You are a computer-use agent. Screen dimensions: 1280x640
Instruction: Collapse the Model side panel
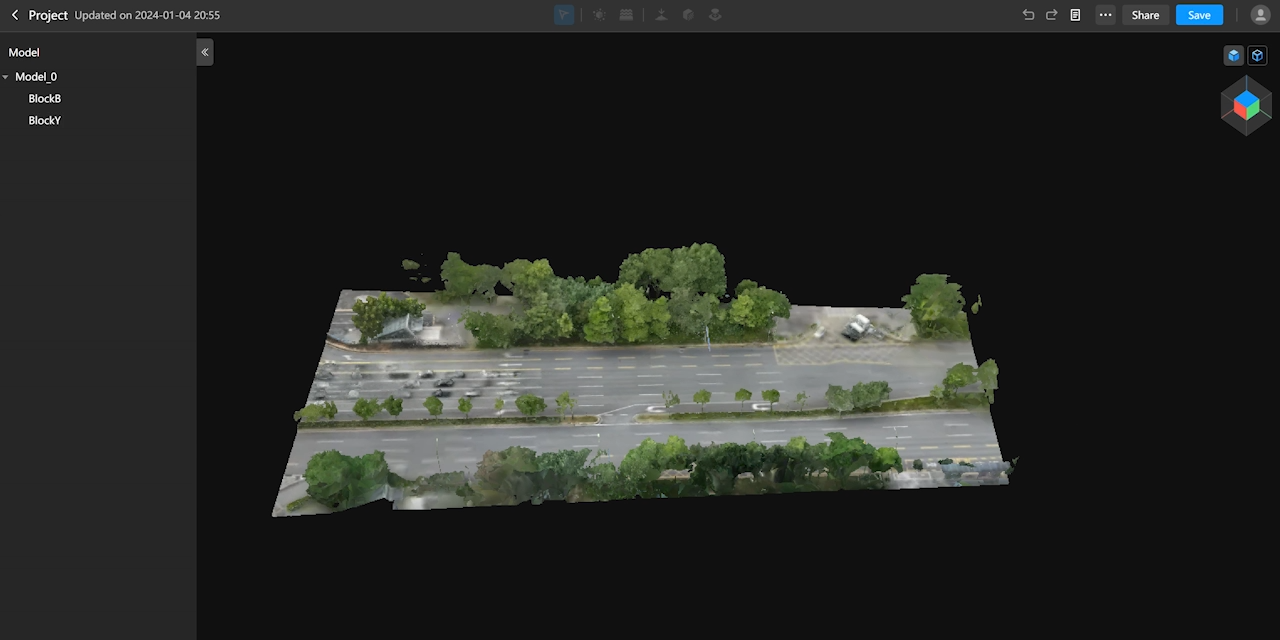tap(205, 52)
